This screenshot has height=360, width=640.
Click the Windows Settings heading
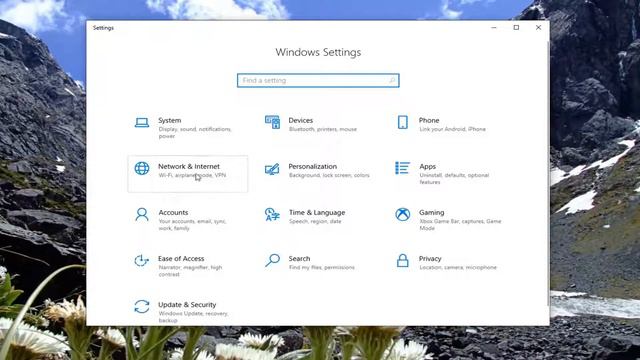click(318, 52)
